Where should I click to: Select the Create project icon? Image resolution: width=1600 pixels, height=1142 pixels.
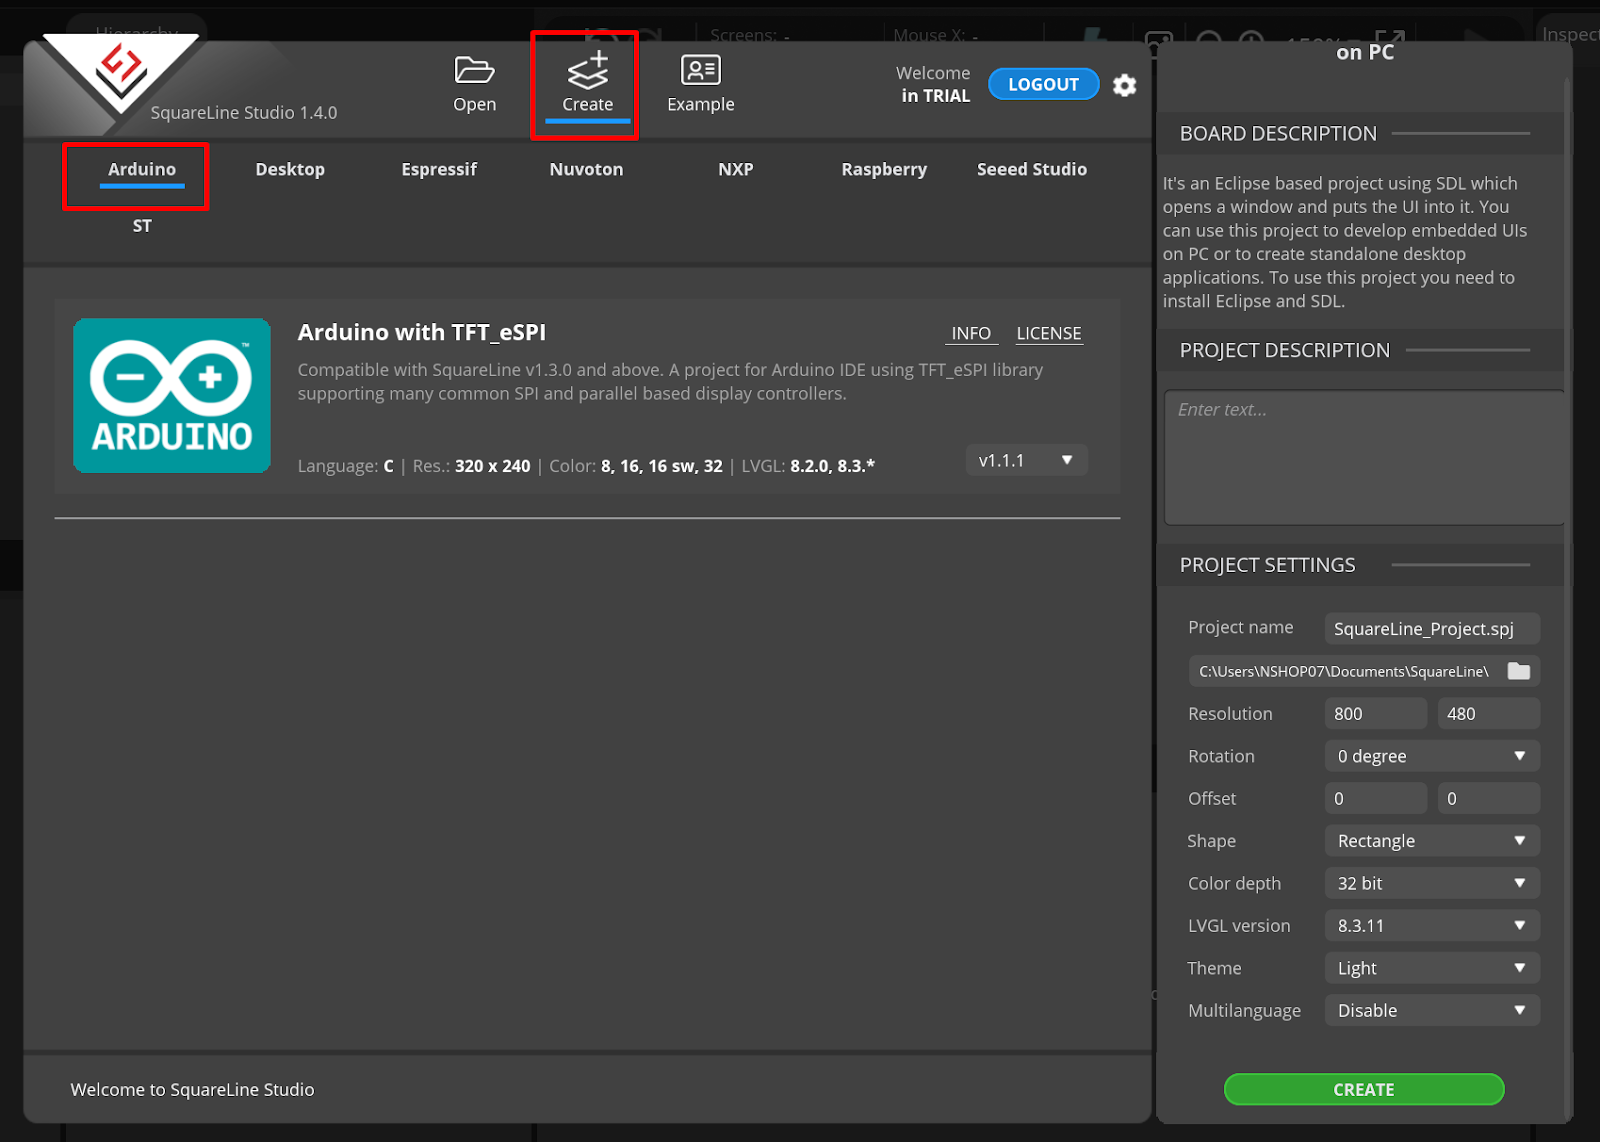click(587, 84)
